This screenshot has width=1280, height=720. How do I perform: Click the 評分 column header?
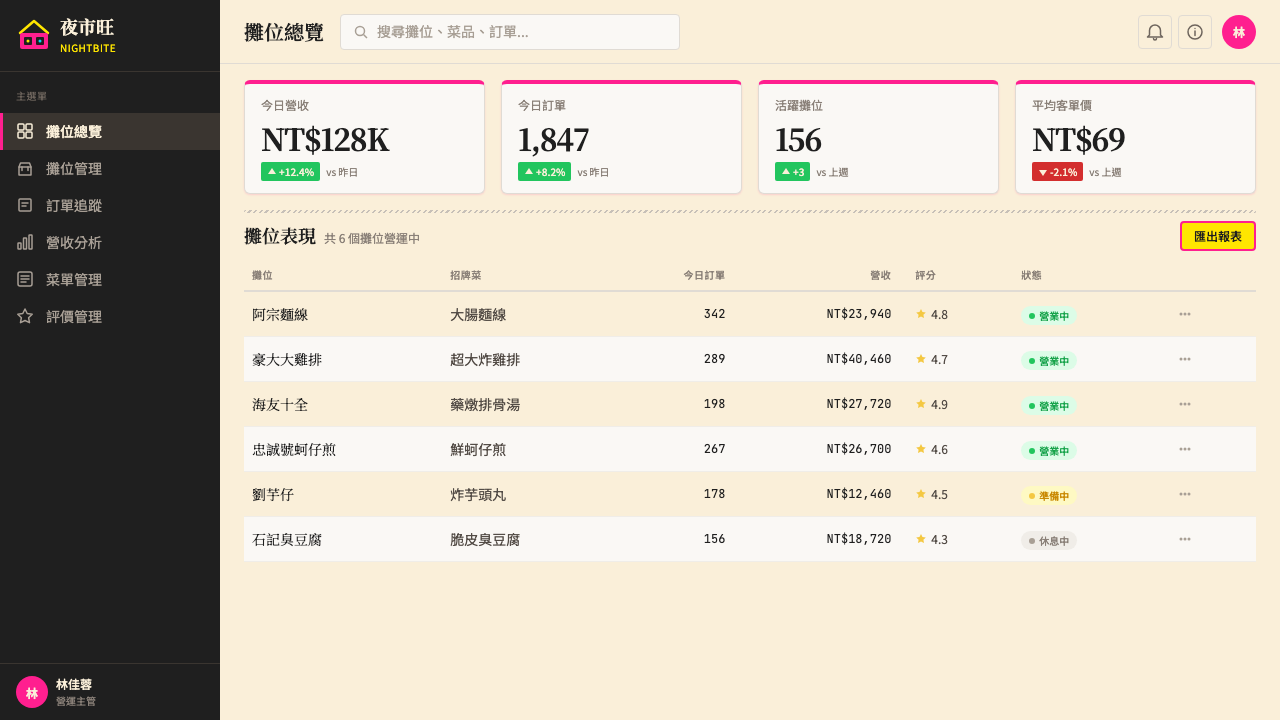[x=925, y=275]
